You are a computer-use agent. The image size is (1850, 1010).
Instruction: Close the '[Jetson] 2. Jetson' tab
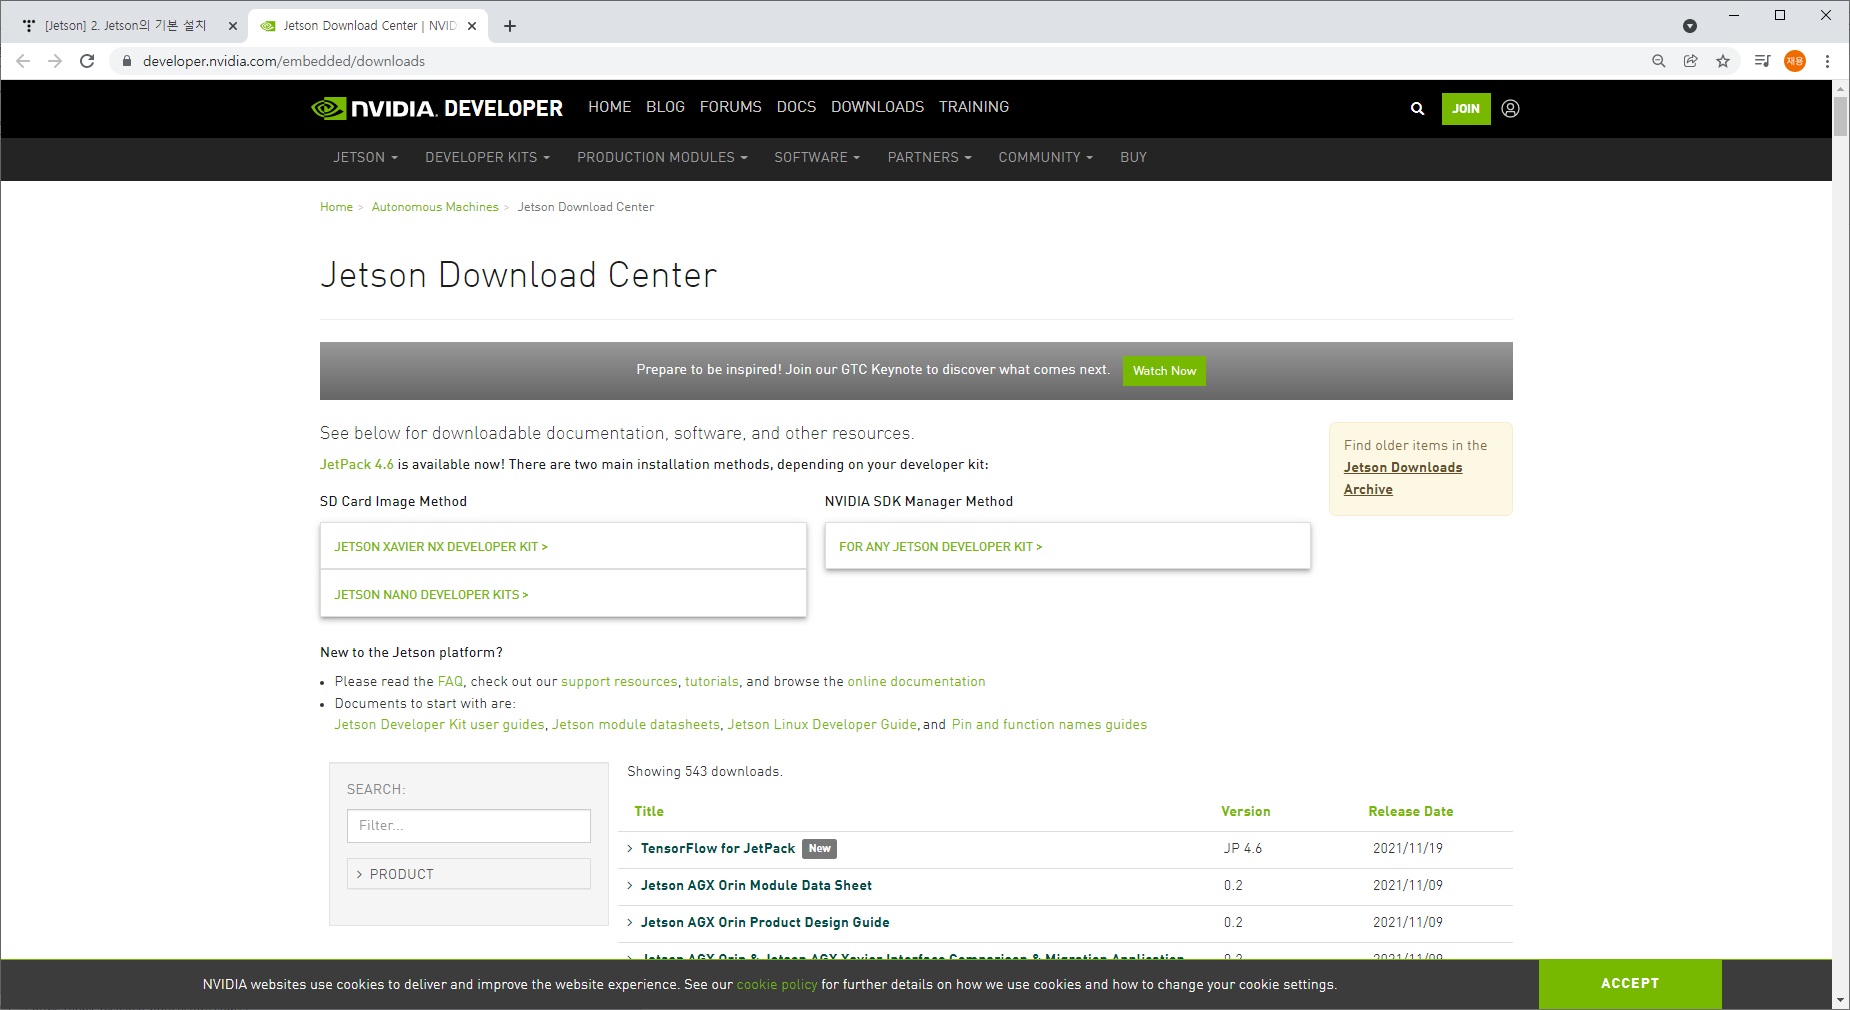coord(232,26)
